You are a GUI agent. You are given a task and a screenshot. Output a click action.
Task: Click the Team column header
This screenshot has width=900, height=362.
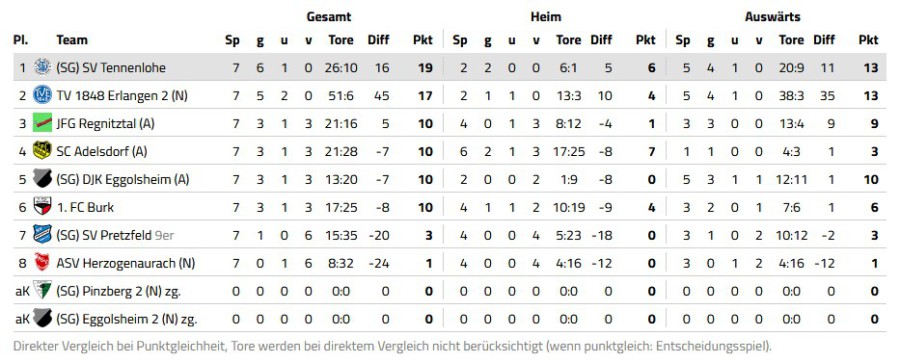tap(72, 40)
